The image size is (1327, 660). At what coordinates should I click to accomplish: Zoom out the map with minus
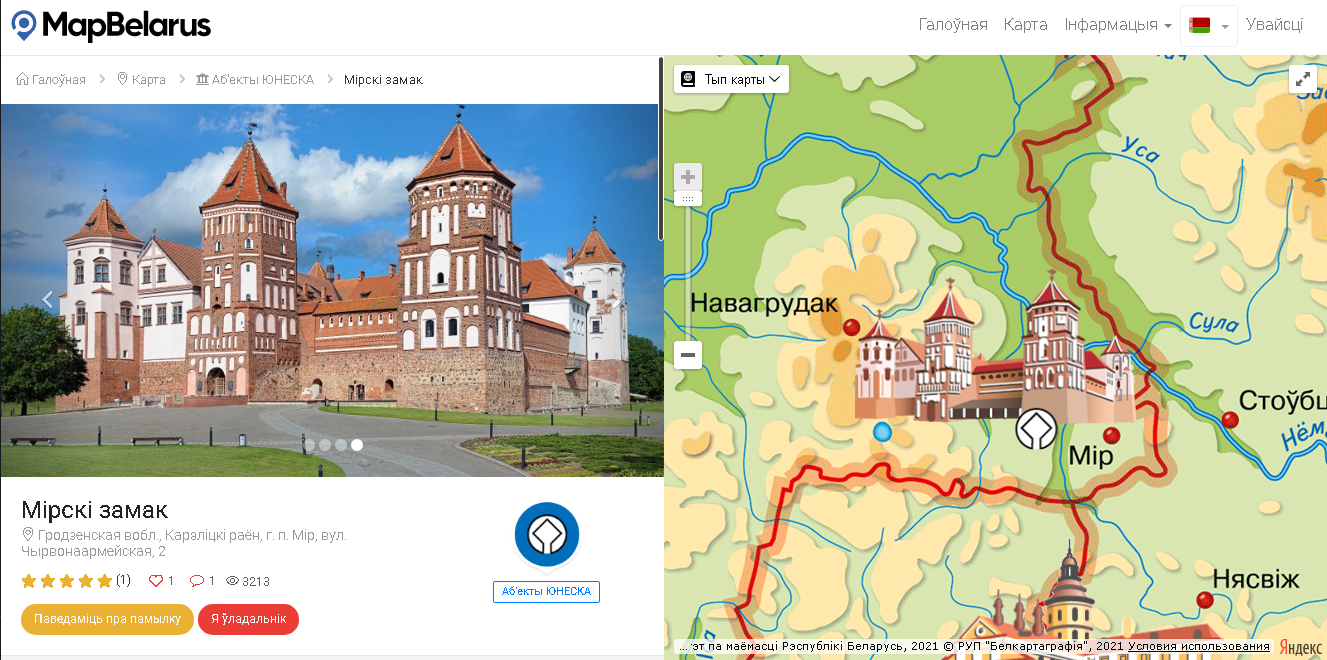pyautogui.click(x=688, y=355)
